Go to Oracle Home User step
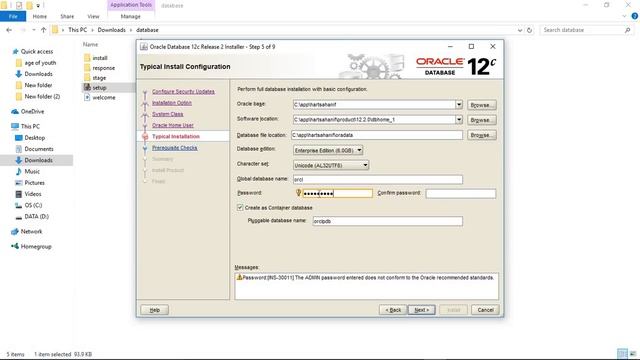 click(x=173, y=125)
